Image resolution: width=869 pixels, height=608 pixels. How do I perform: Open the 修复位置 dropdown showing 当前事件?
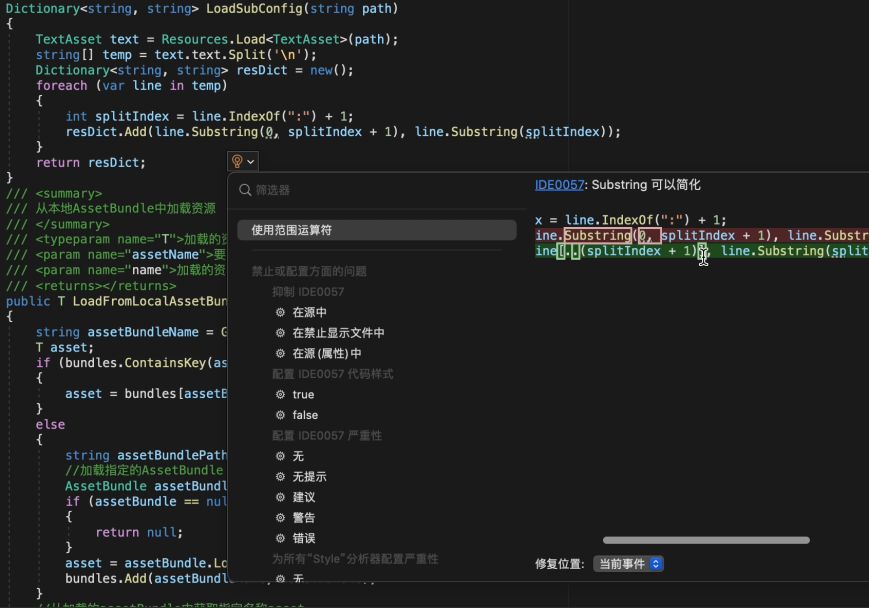(628, 564)
